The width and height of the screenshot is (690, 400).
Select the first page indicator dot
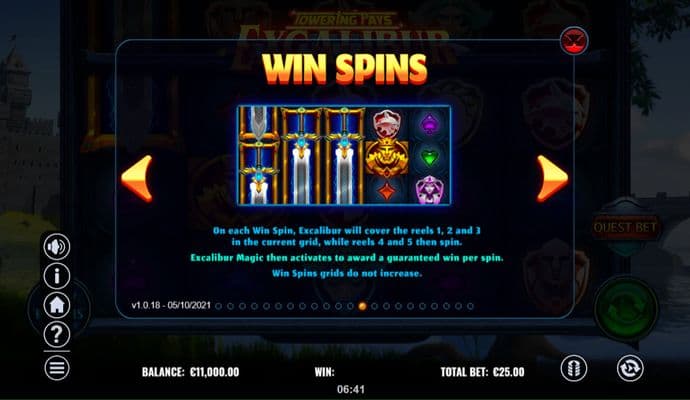coord(218,306)
